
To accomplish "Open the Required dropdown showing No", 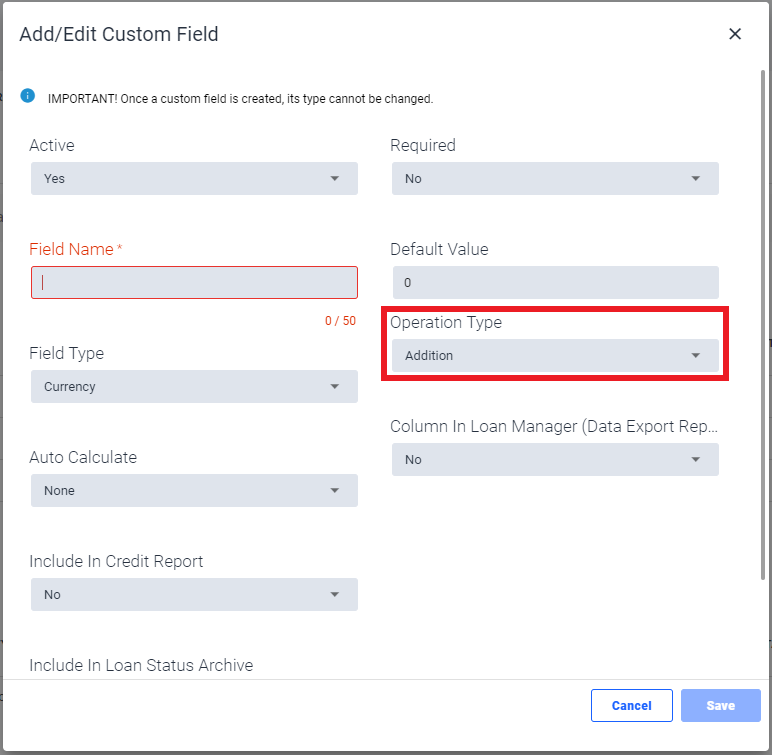I will tap(555, 178).
